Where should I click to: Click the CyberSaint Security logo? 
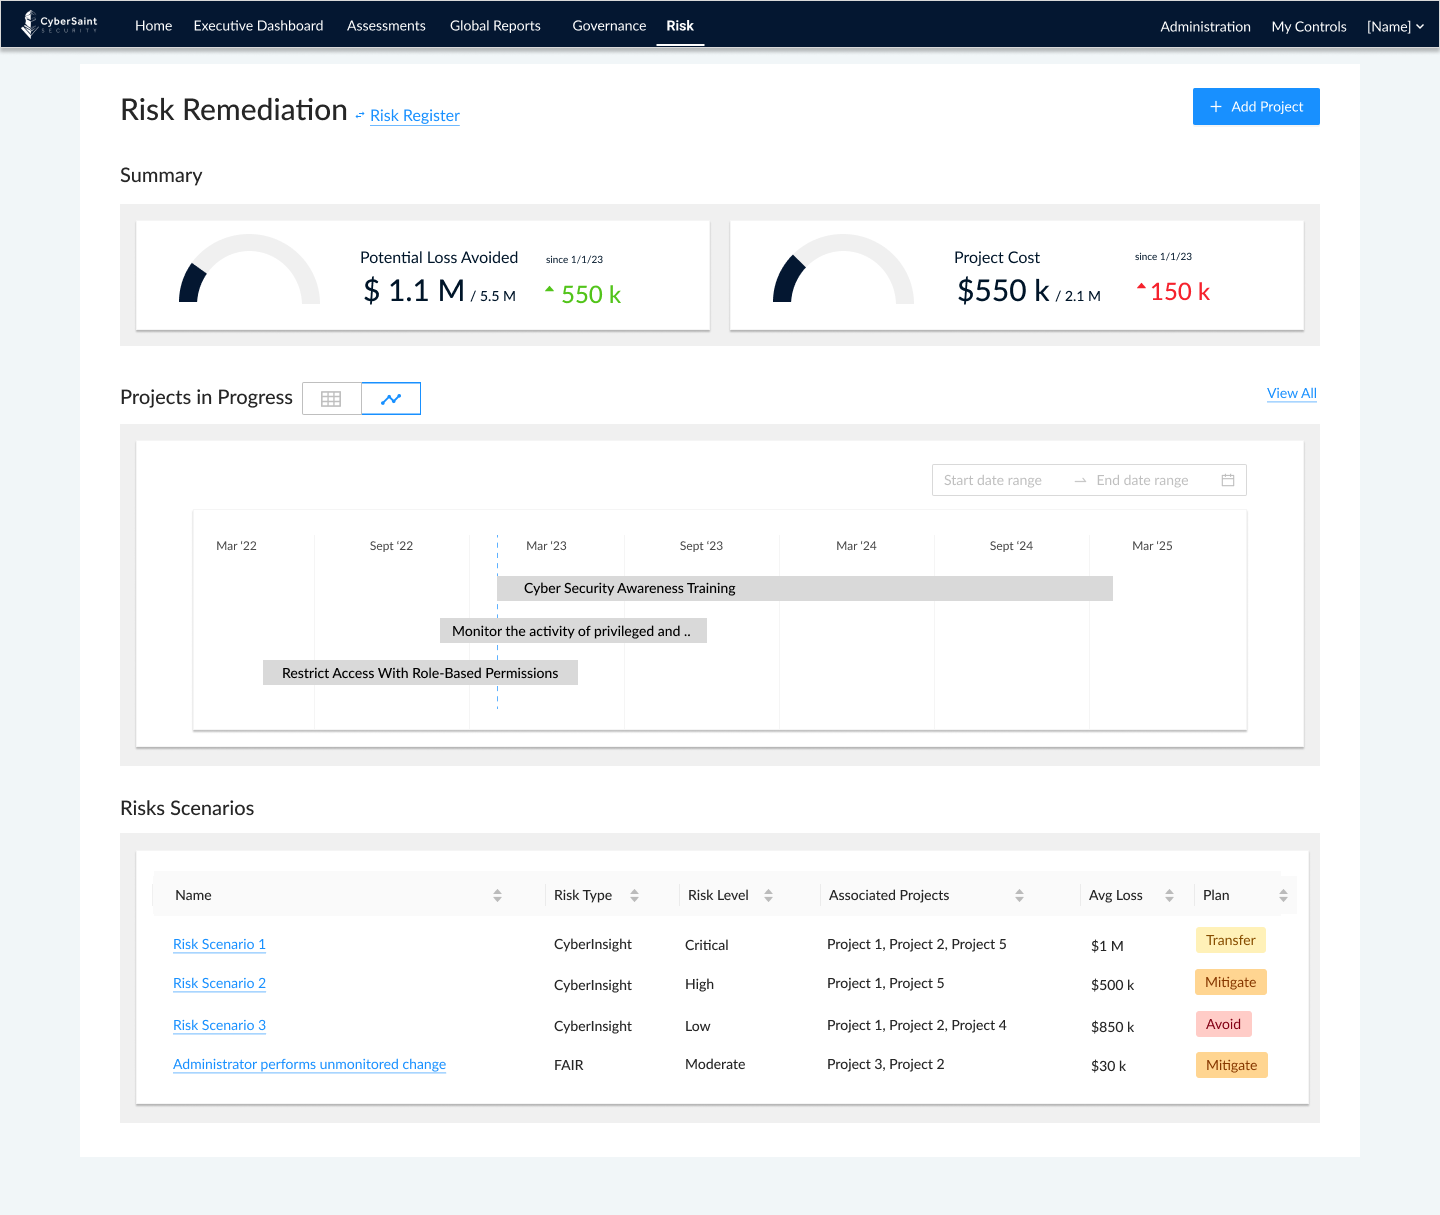pyautogui.click(x=60, y=24)
